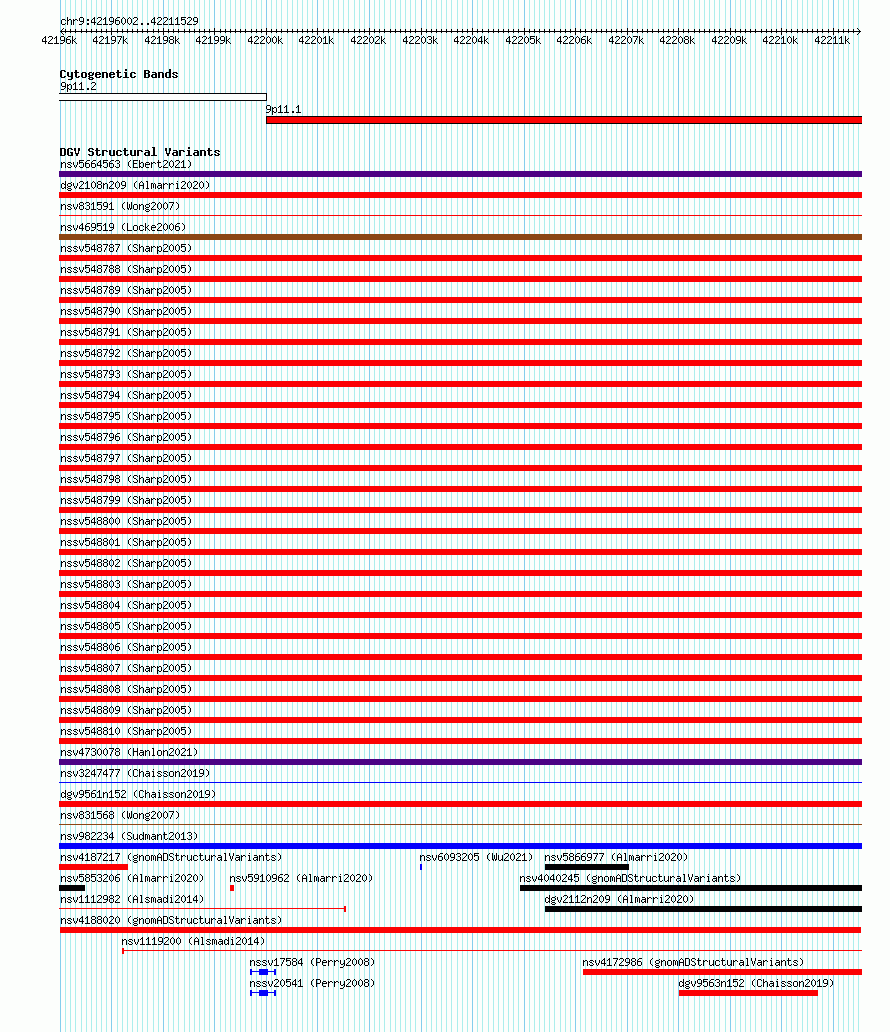The width and height of the screenshot is (890, 1032).
Task: Click the brown nsv469519 variant bar
Action: click(x=460, y=237)
